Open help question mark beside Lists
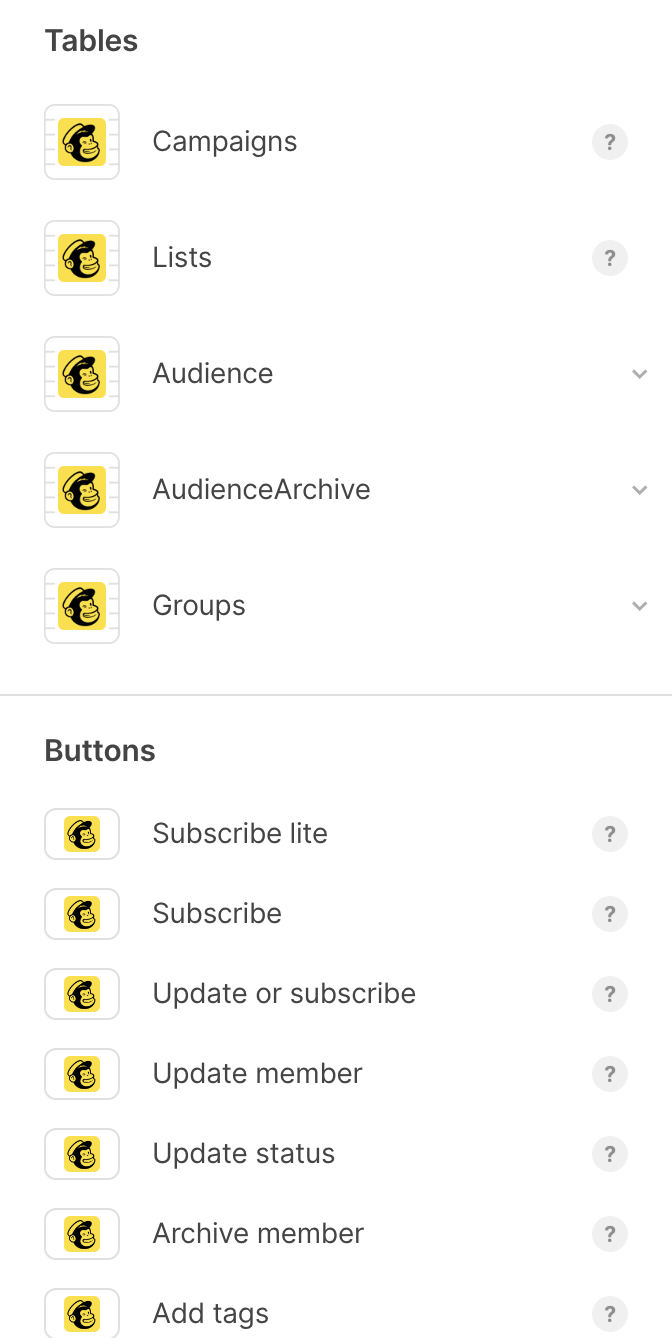 pyautogui.click(x=610, y=258)
